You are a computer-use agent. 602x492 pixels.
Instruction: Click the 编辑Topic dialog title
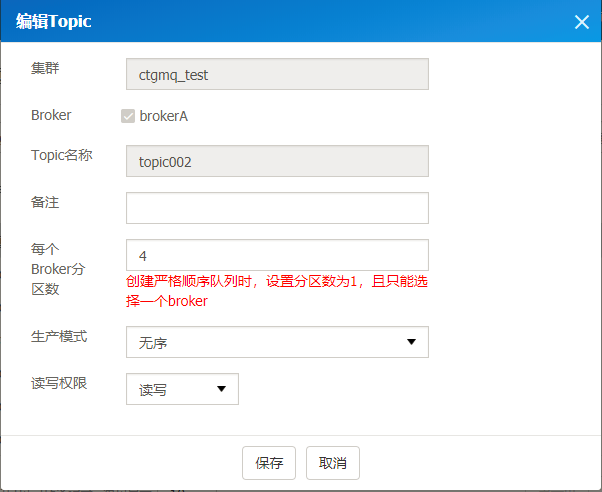(53, 21)
